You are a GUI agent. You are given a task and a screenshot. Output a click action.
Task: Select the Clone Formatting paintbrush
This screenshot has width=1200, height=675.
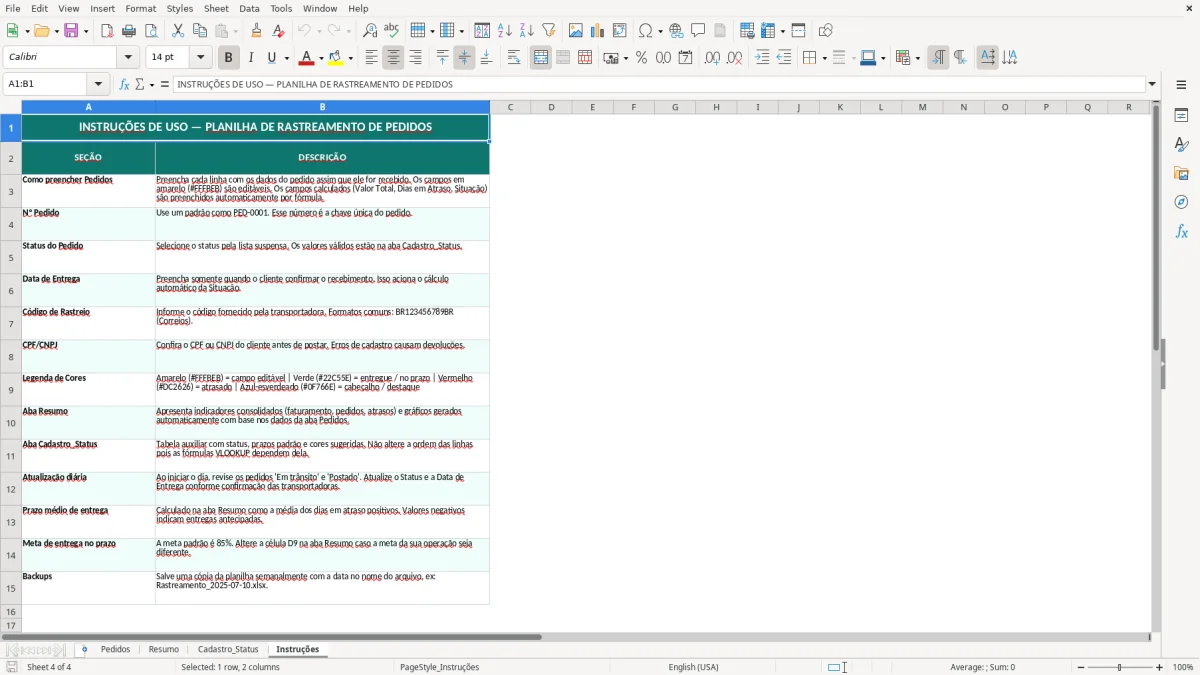tap(257, 31)
